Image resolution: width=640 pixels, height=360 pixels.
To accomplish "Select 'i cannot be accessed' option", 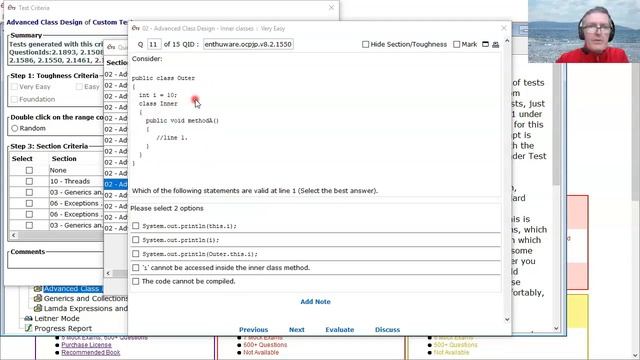I will click(x=136, y=267).
